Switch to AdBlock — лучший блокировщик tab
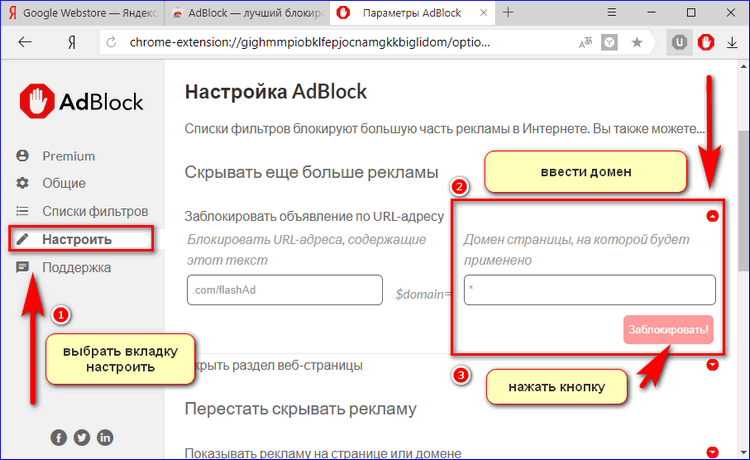 [247, 13]
